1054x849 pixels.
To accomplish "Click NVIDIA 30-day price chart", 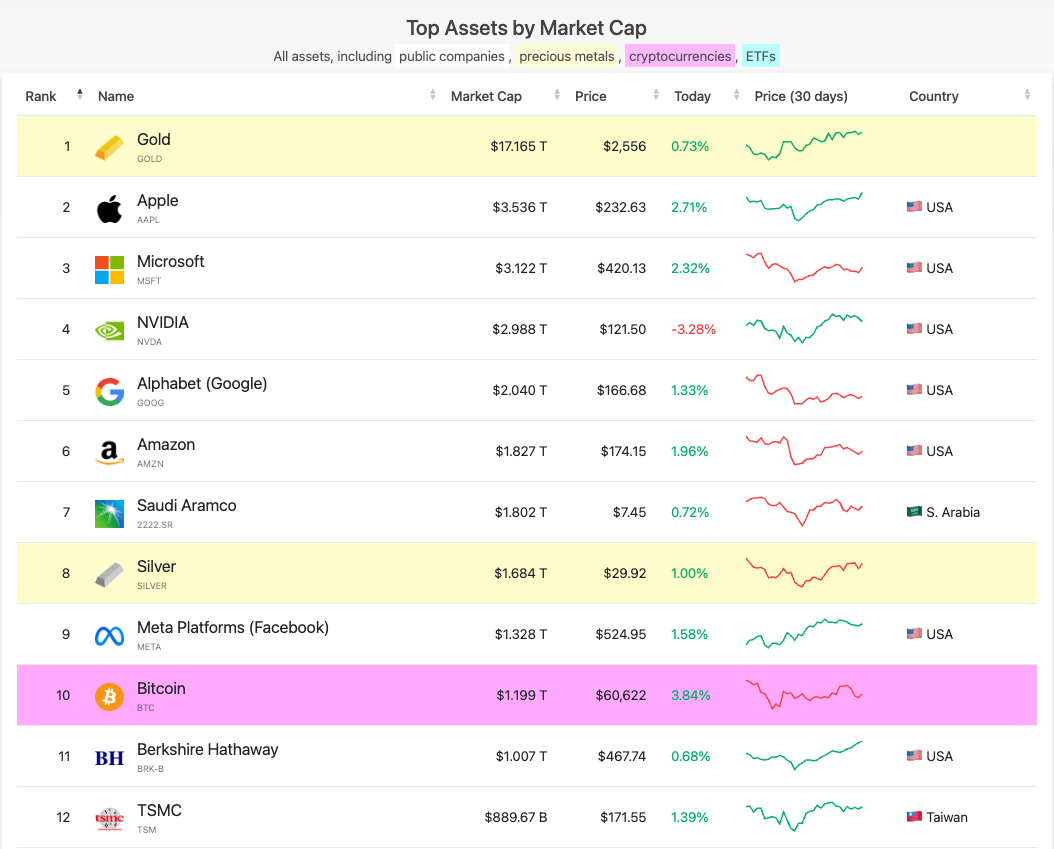I will (804, 328).
